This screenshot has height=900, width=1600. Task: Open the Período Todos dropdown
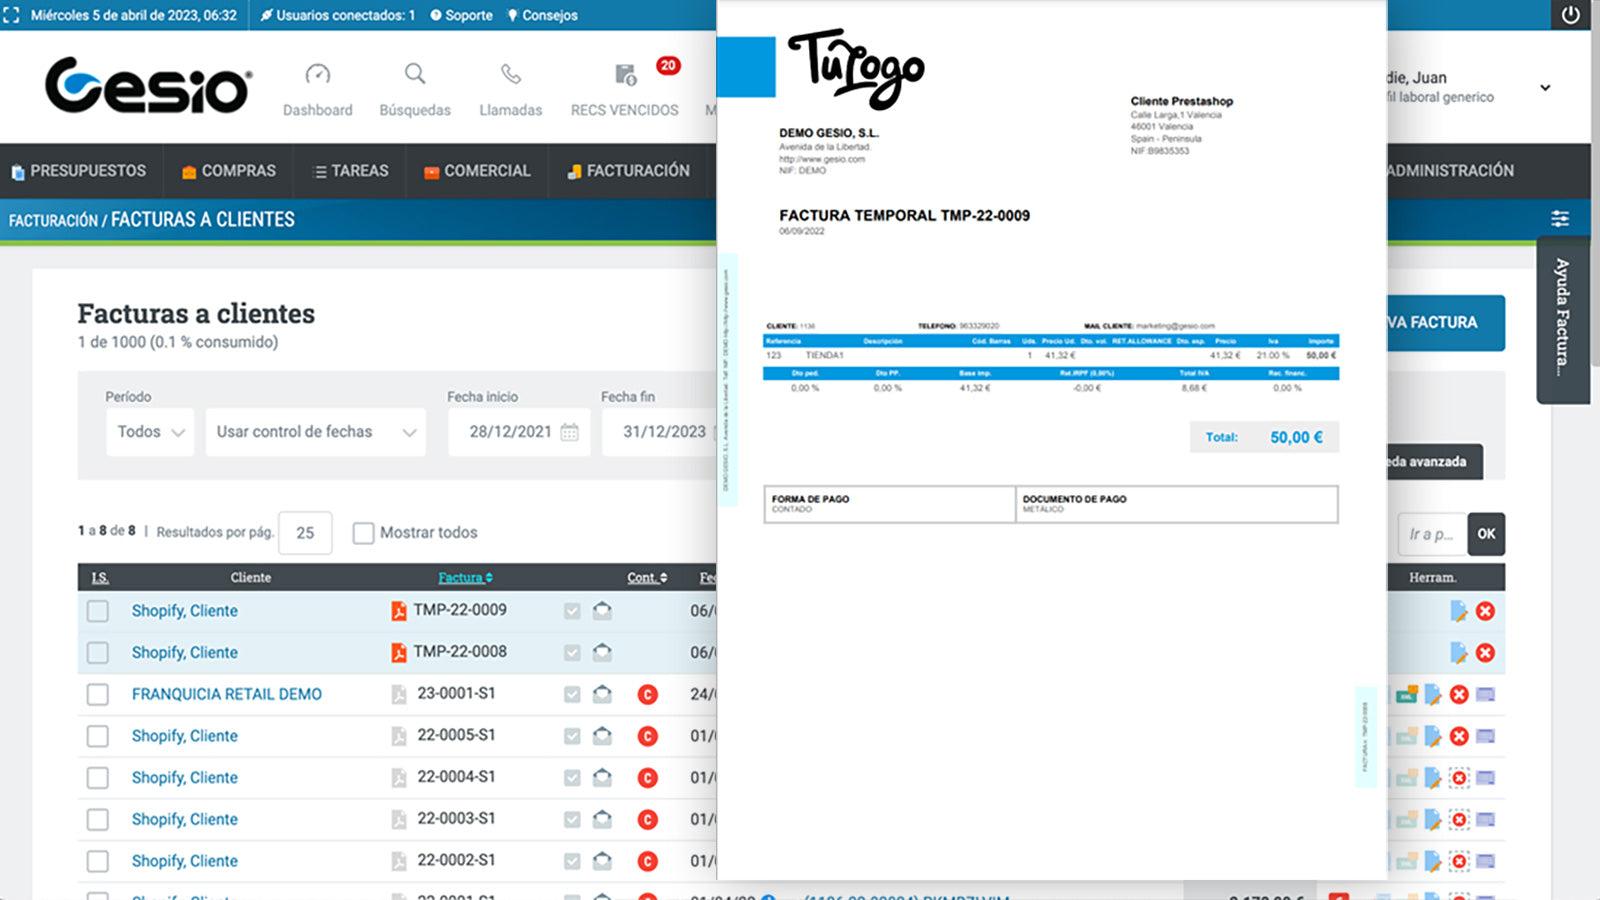click(150, 432)
